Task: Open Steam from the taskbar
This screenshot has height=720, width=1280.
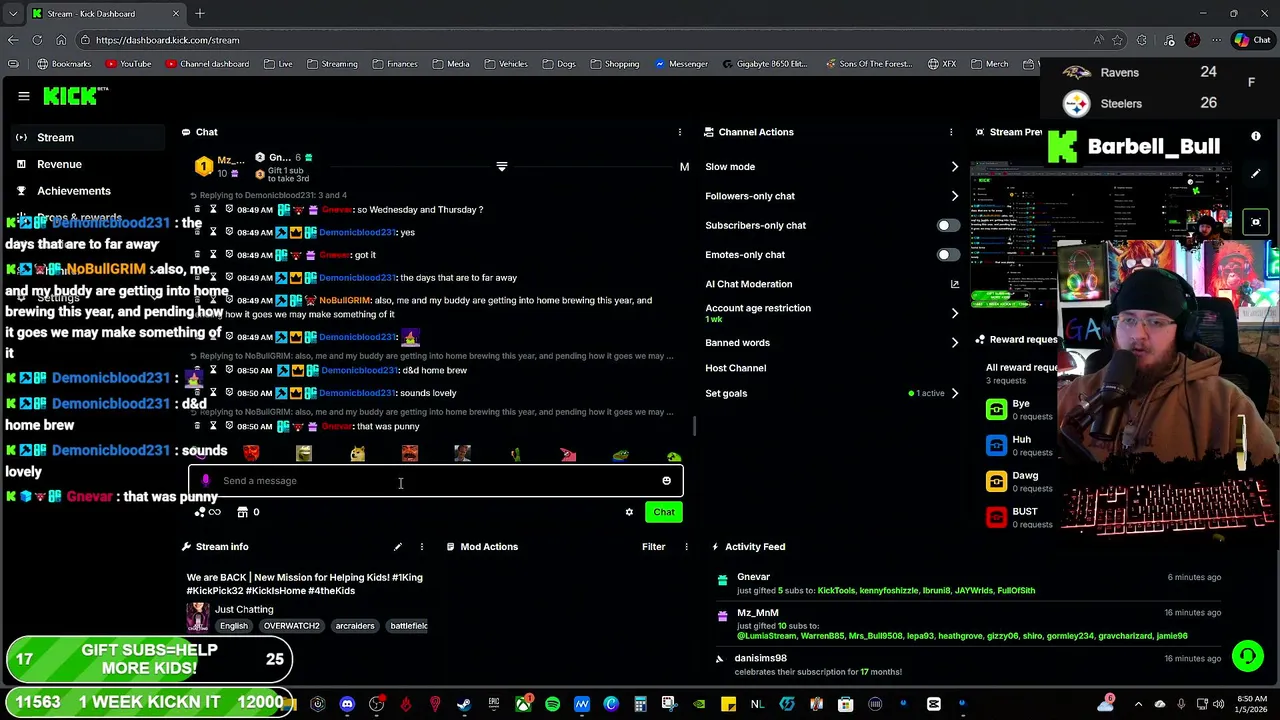Action: point(464,704)
